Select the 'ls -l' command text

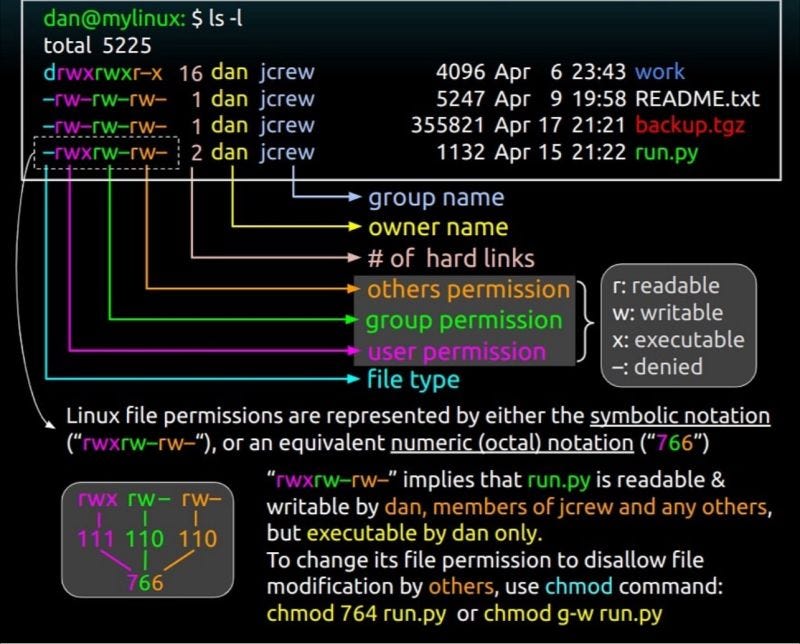[226, 18]
